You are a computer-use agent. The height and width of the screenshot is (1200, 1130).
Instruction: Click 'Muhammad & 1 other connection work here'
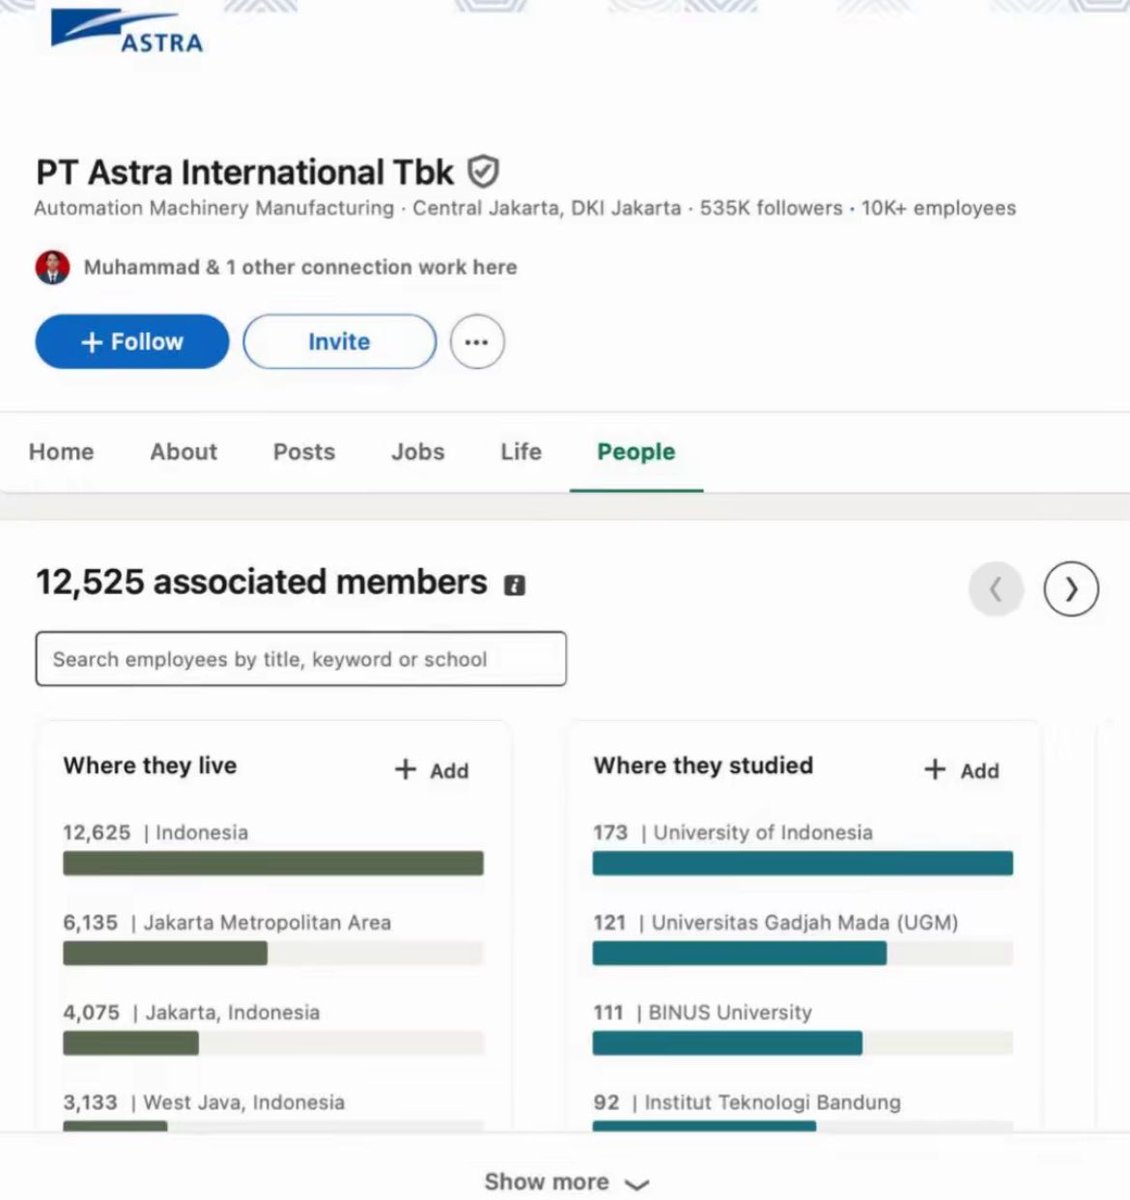pyautogui.click(x=300, y=267)
